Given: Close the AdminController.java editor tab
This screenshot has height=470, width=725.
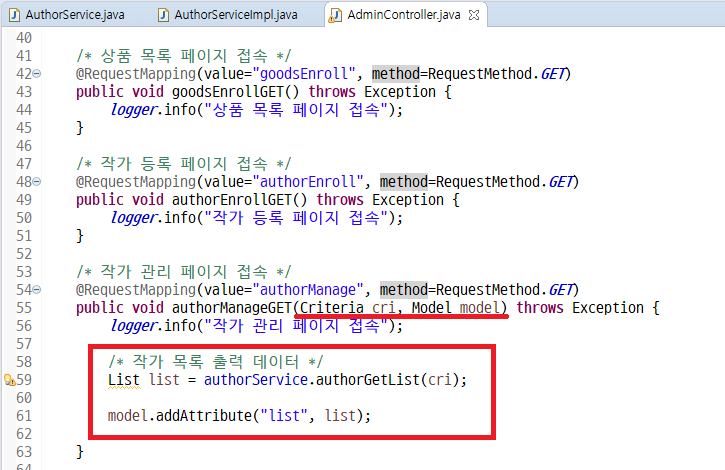Looking at the screenshot, I should (474, 15).
